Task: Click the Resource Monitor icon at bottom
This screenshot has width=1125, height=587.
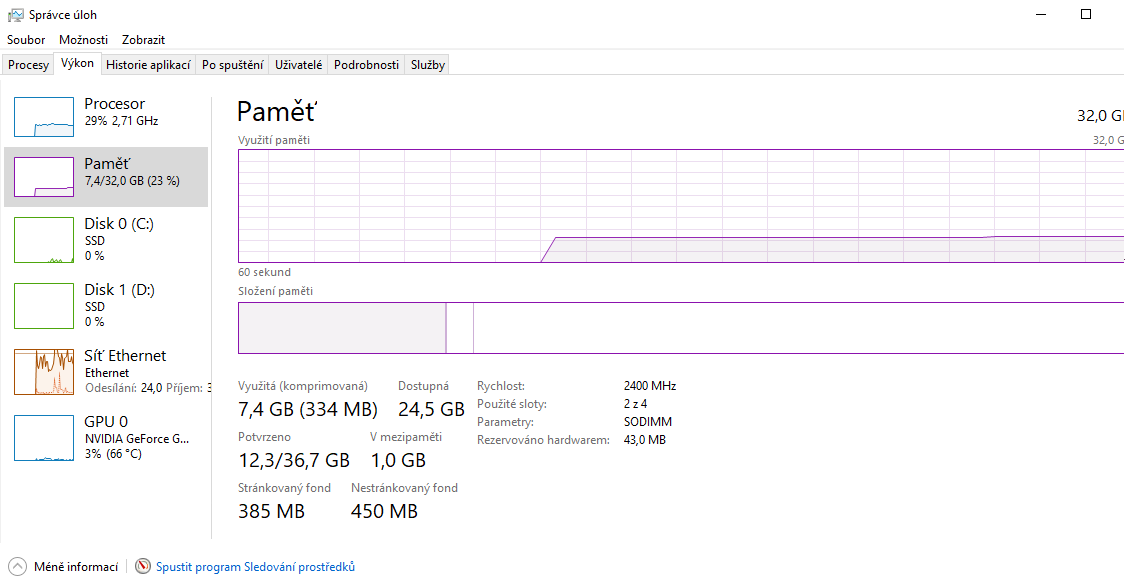Action: (x=143, y=567)
